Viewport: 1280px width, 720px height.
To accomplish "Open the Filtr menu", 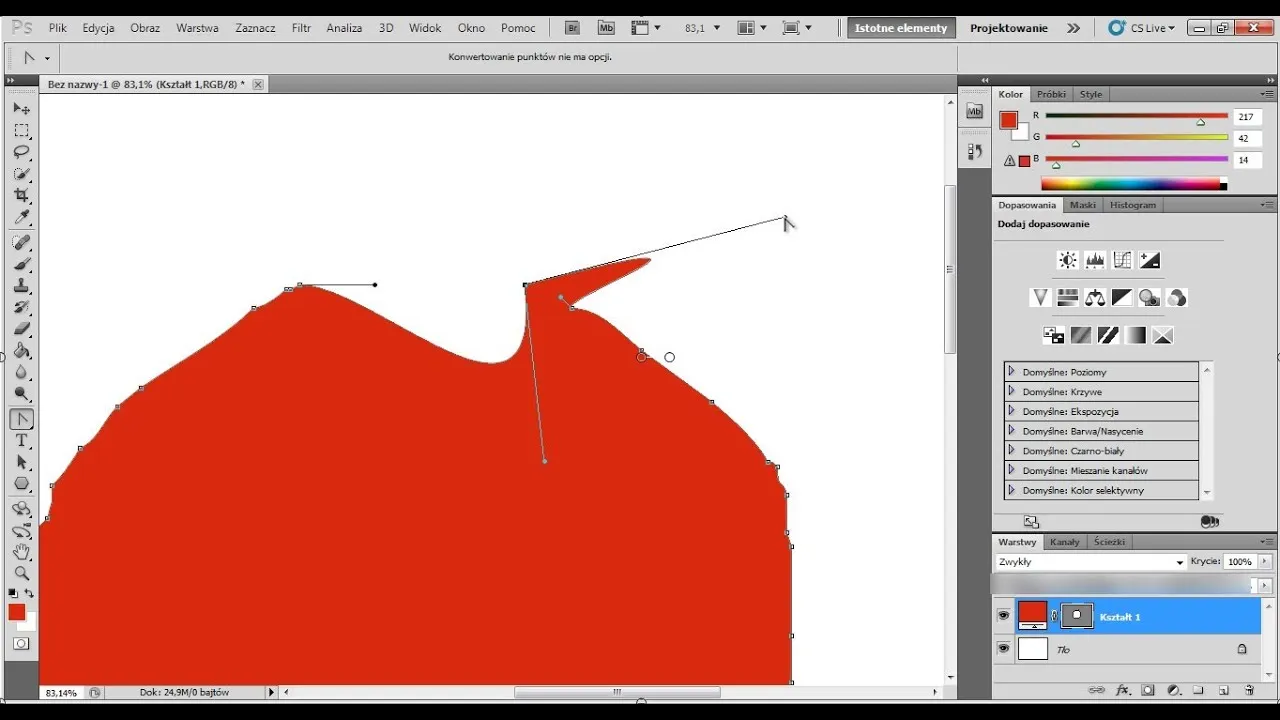I will (x=301, y=28).
